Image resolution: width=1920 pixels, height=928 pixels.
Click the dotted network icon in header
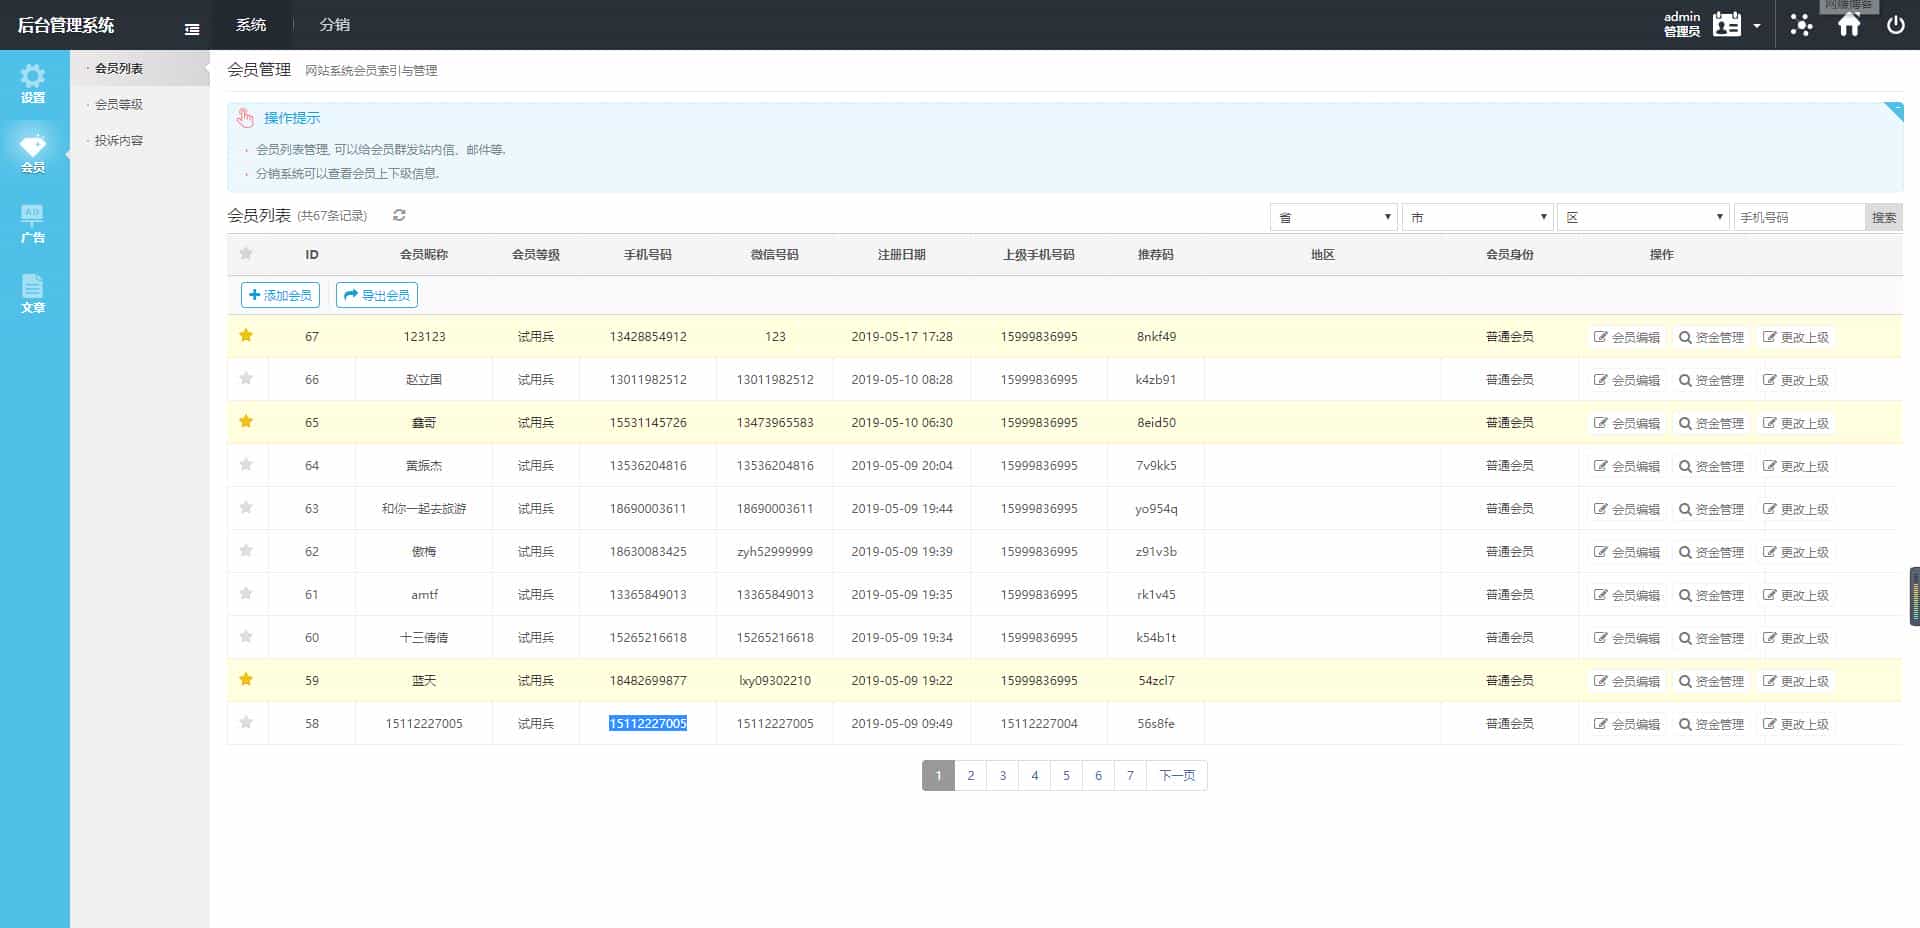coord(1801,25)
